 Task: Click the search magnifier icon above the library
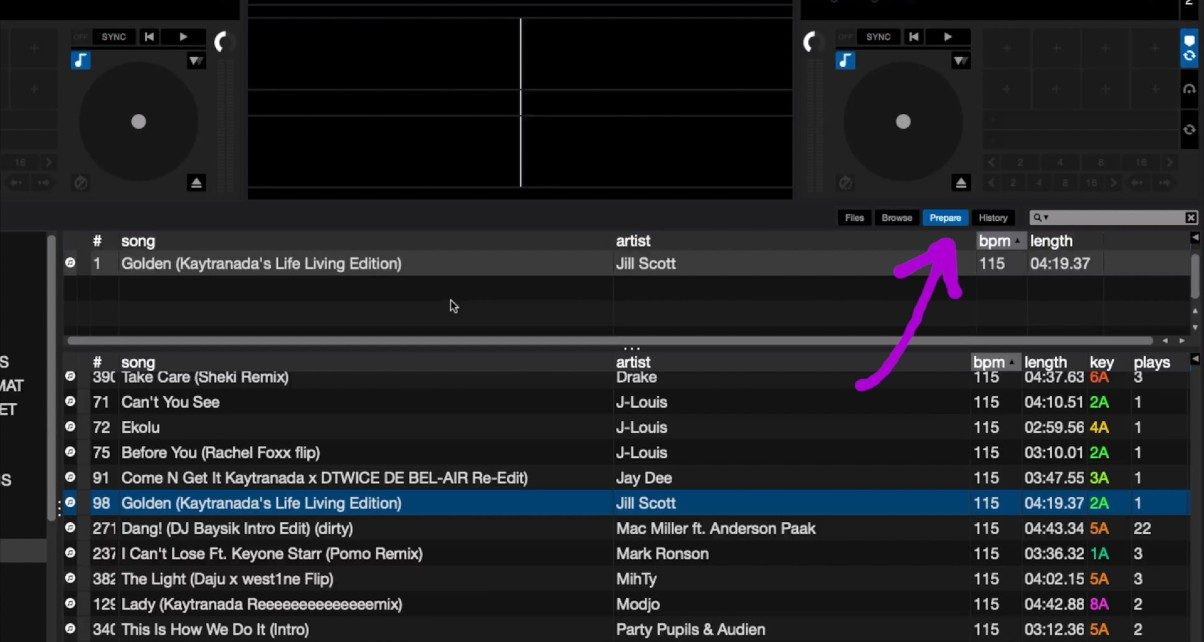(1037, 216)
